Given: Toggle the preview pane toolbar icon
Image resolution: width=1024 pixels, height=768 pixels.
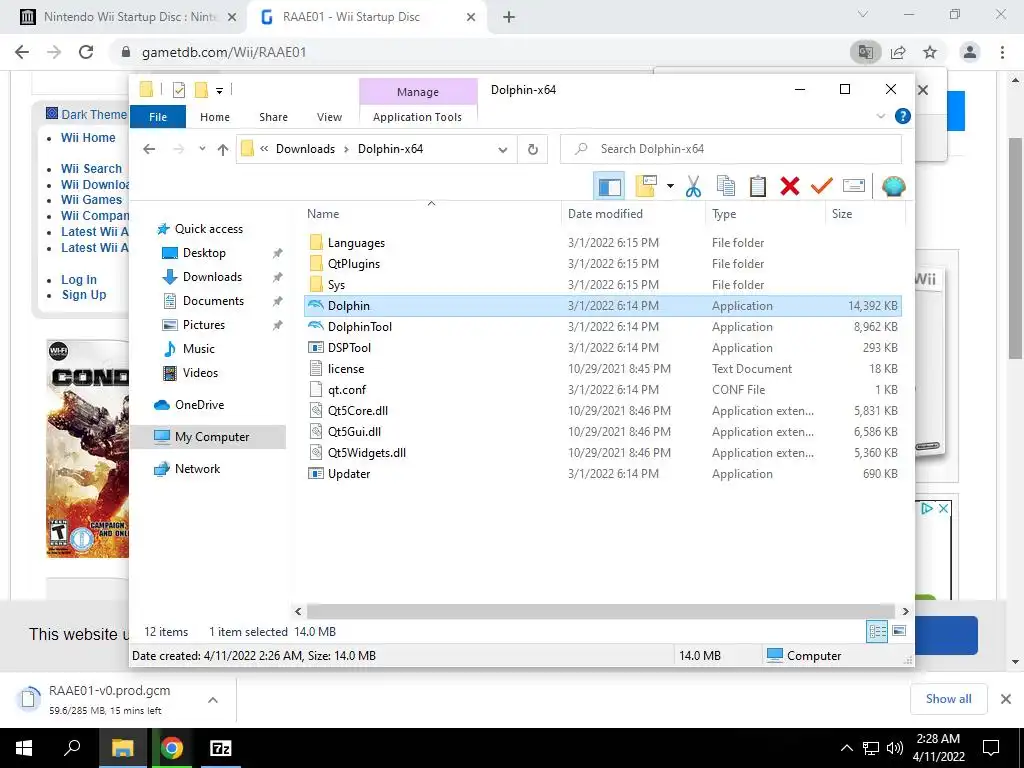Looking at the screenshot, I should click(609, 187).
